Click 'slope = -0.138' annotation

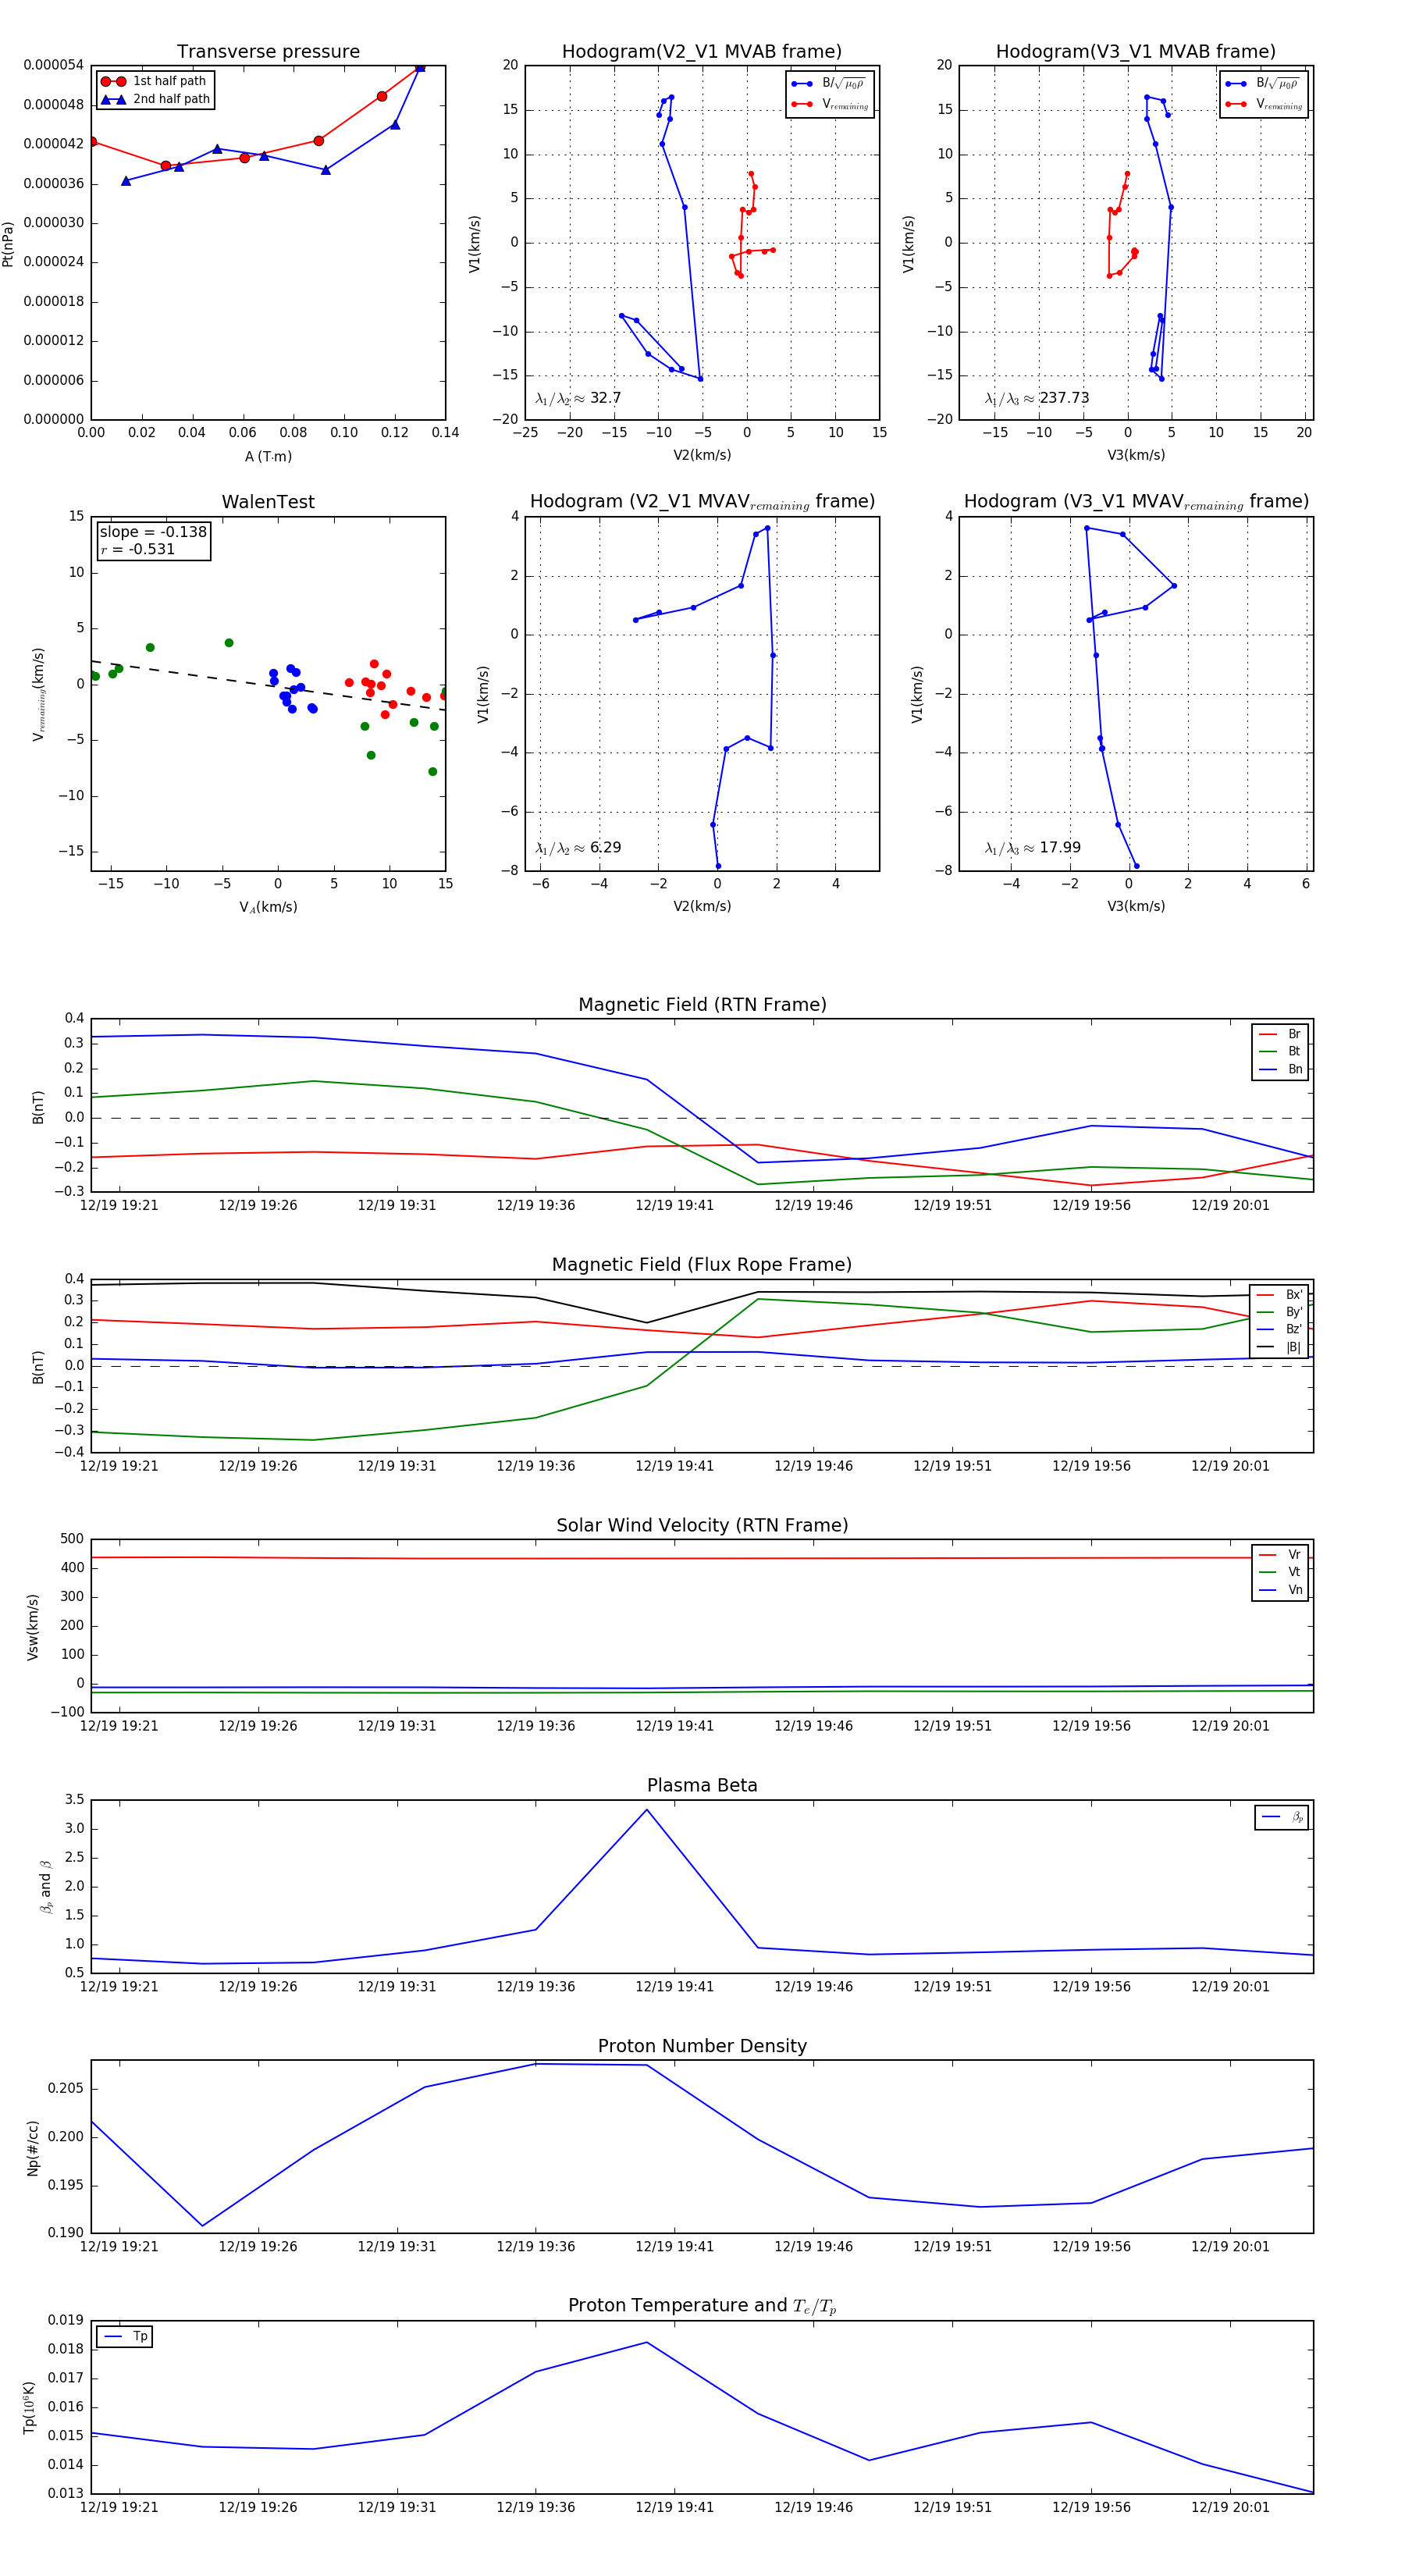click(x=153, y=532)
